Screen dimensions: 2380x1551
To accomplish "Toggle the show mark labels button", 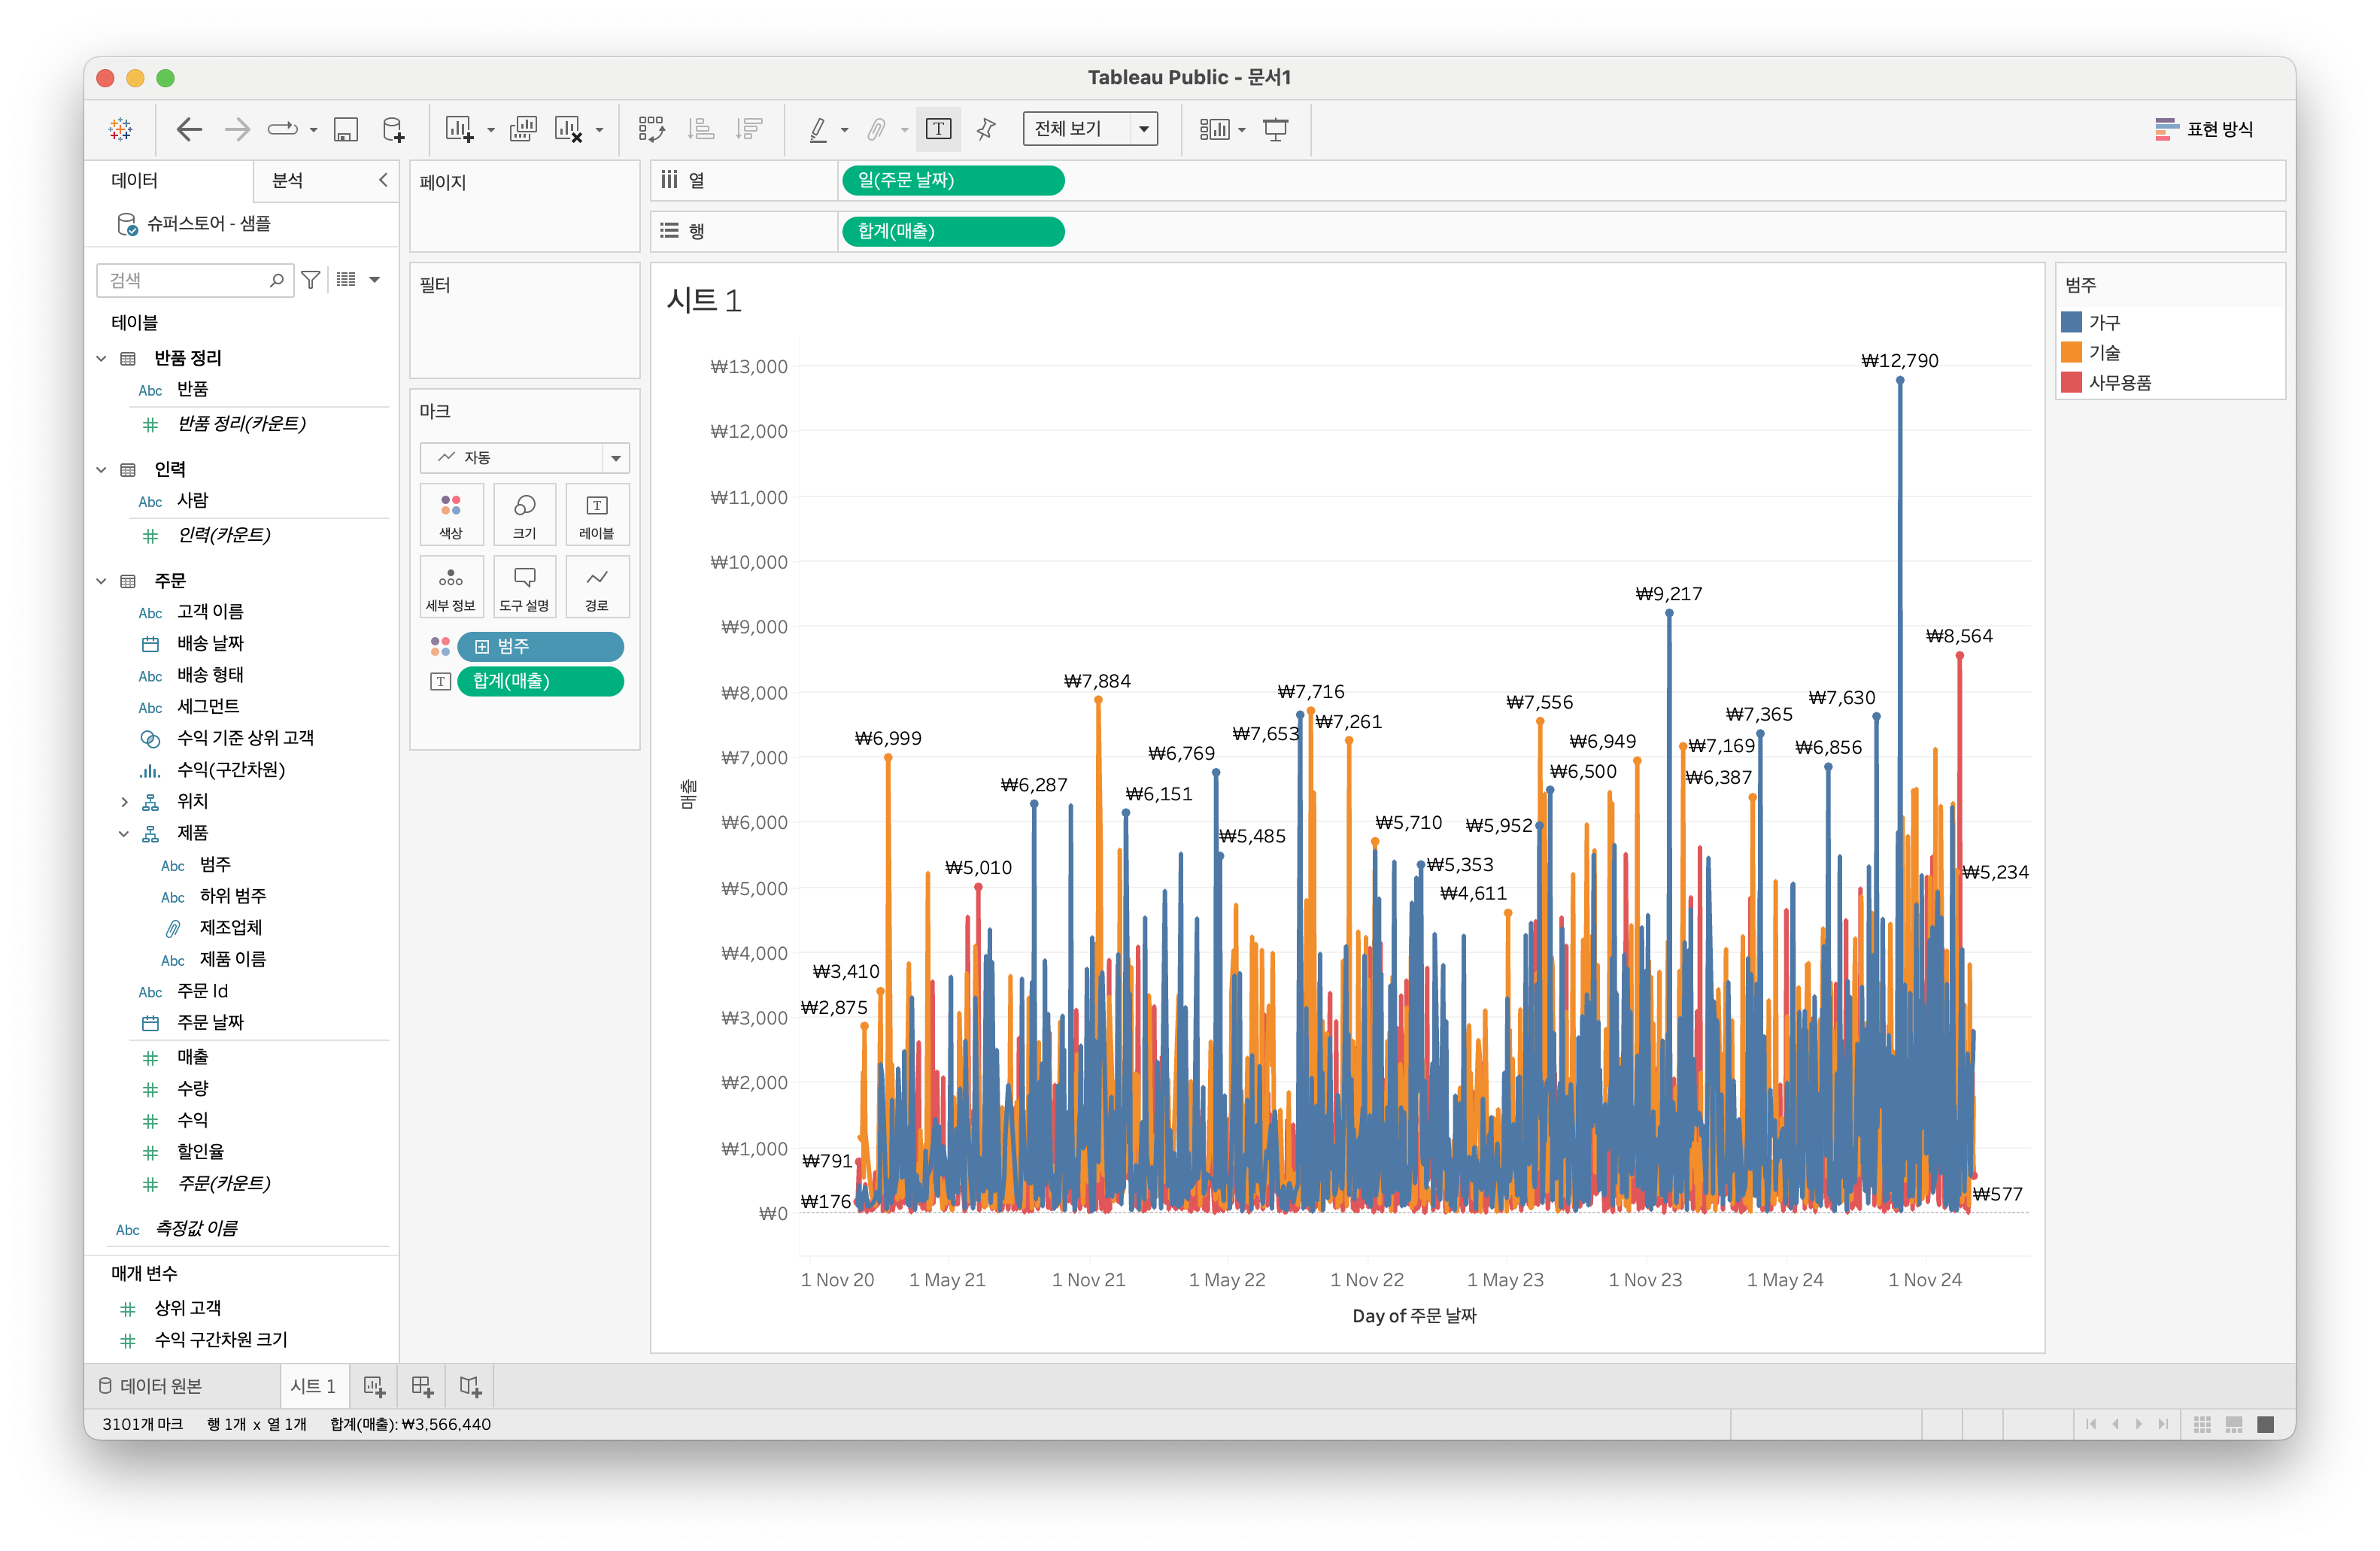I will [x=938, y=129].
